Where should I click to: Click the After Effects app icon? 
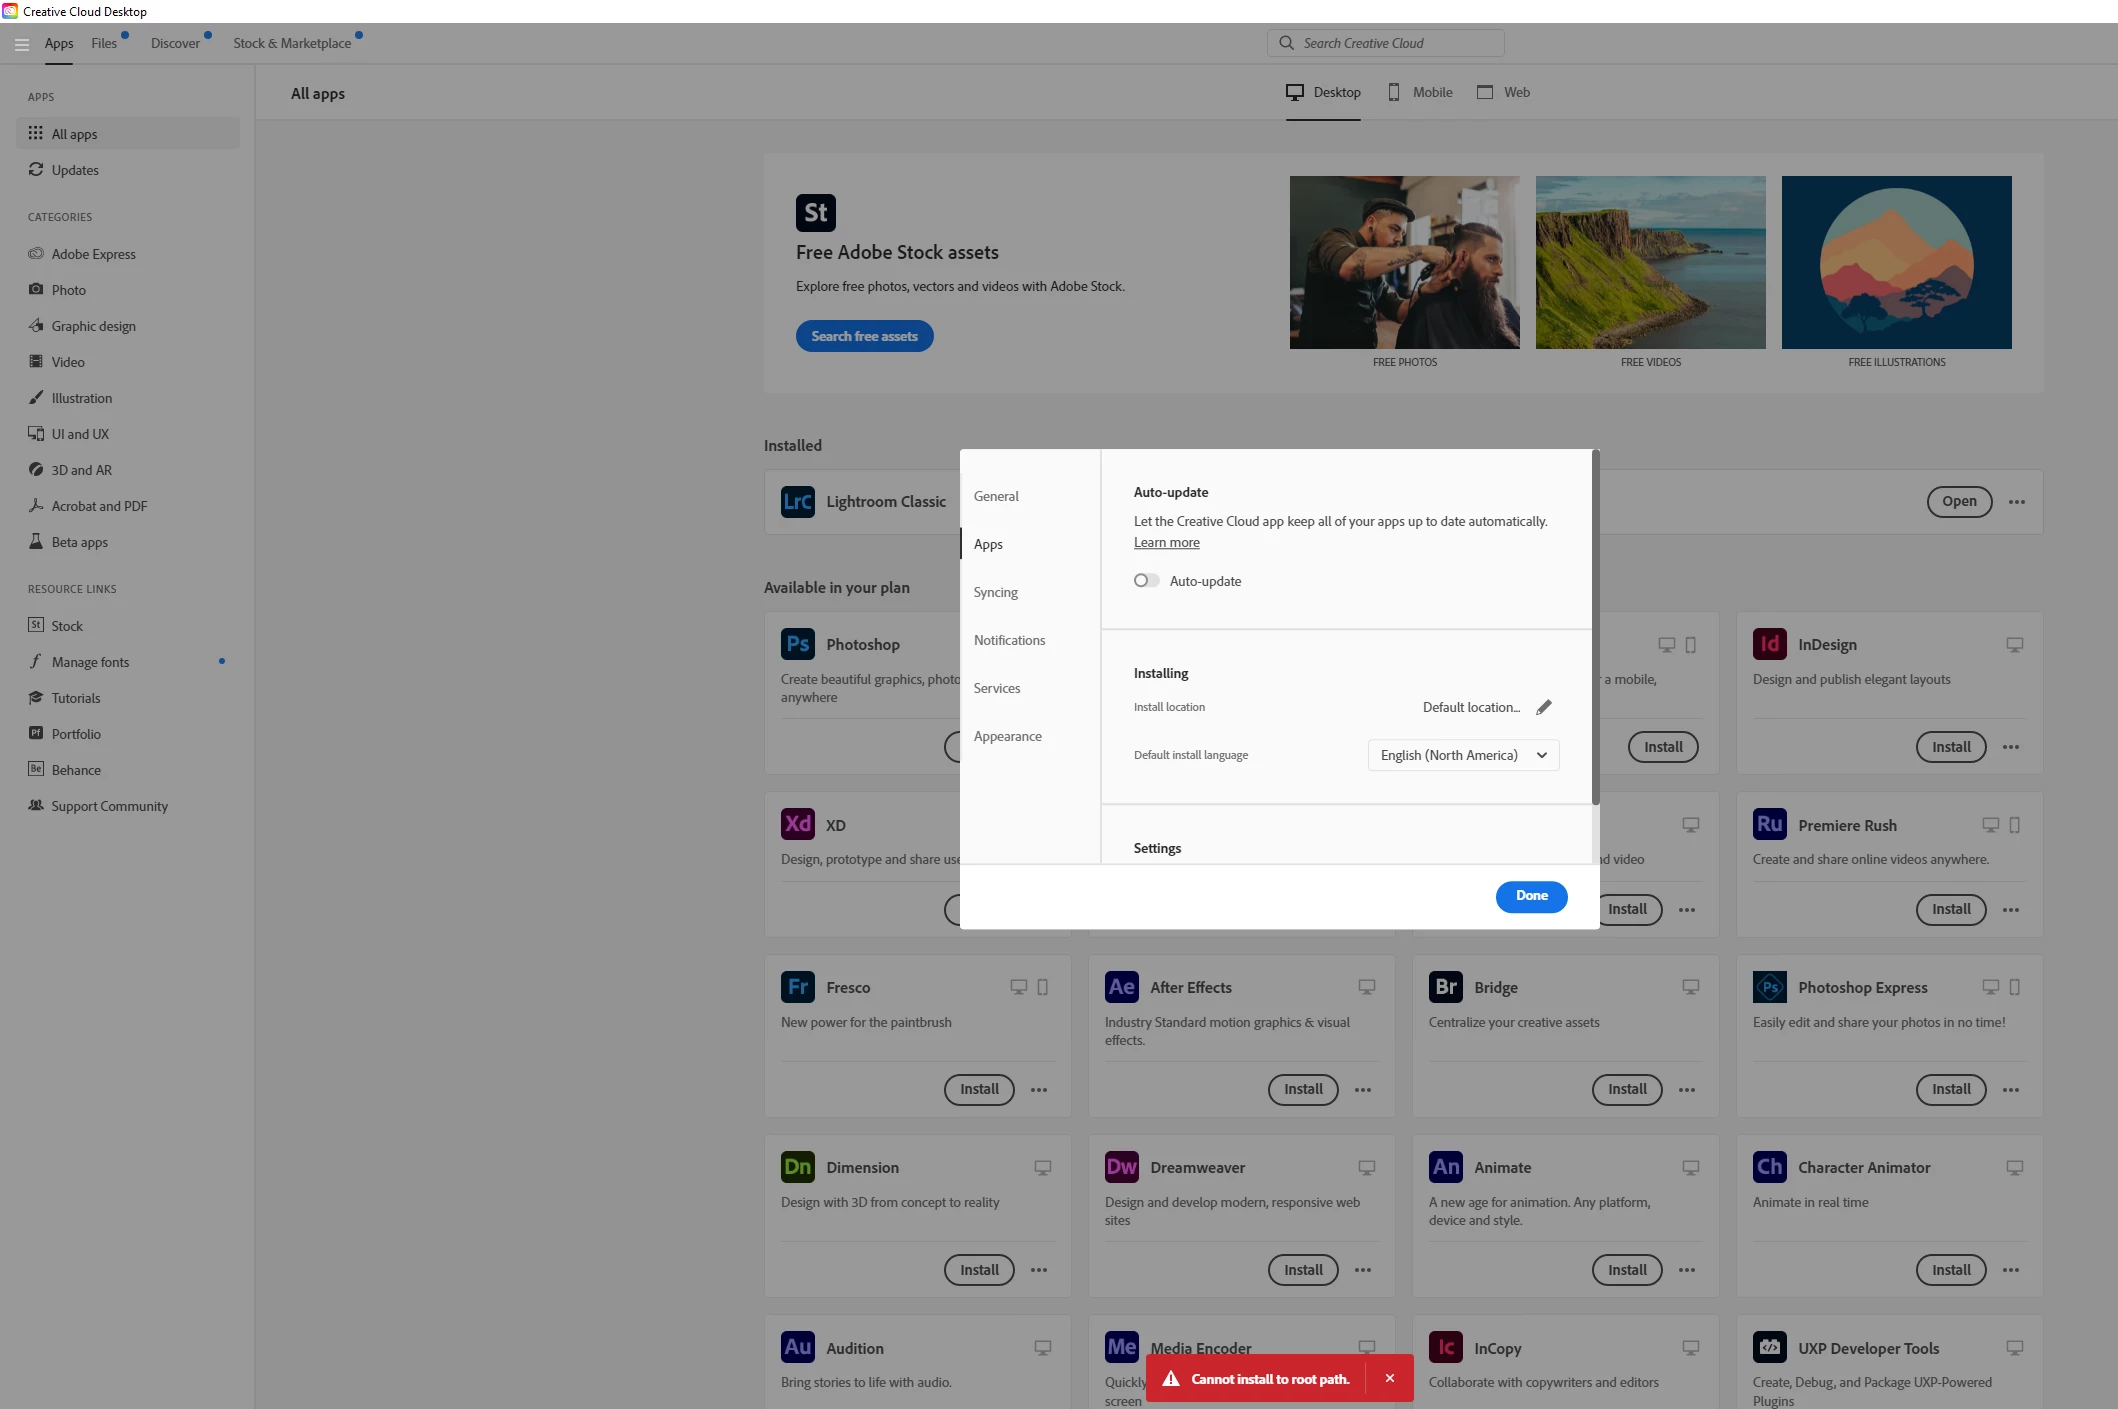click(x=1121, y=987)
